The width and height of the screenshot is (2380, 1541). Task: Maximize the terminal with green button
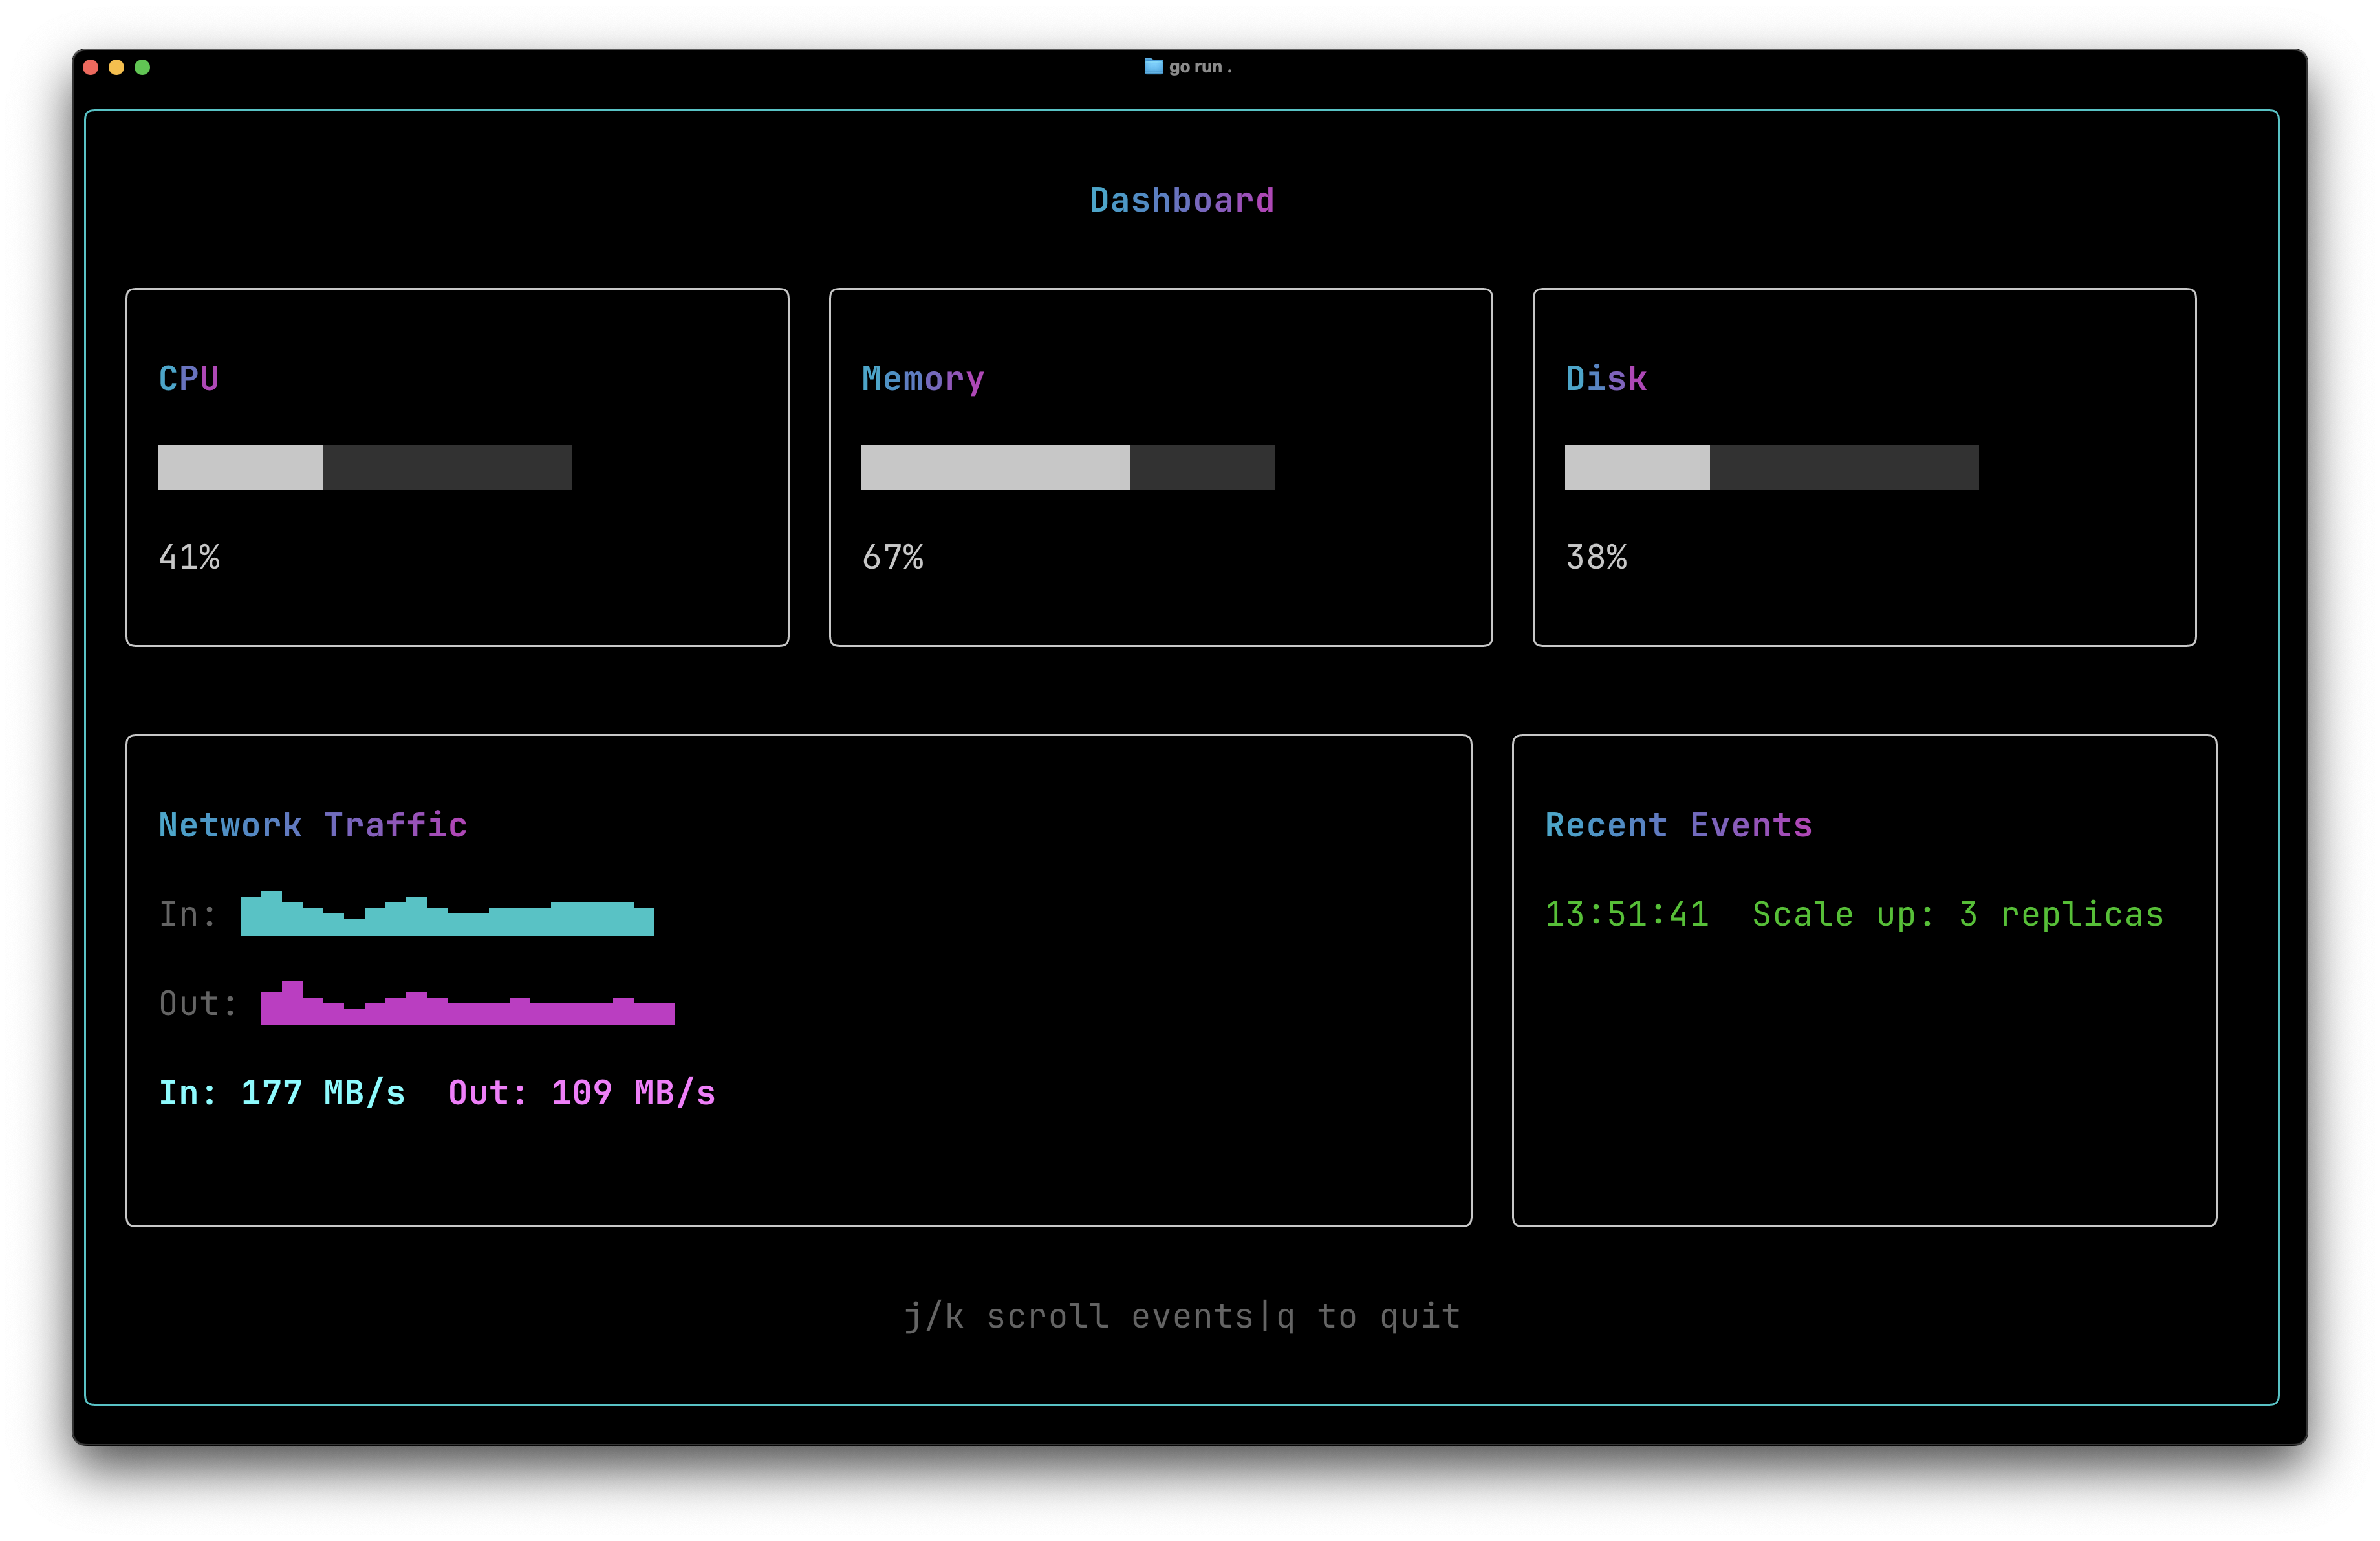tap(142, 67)
